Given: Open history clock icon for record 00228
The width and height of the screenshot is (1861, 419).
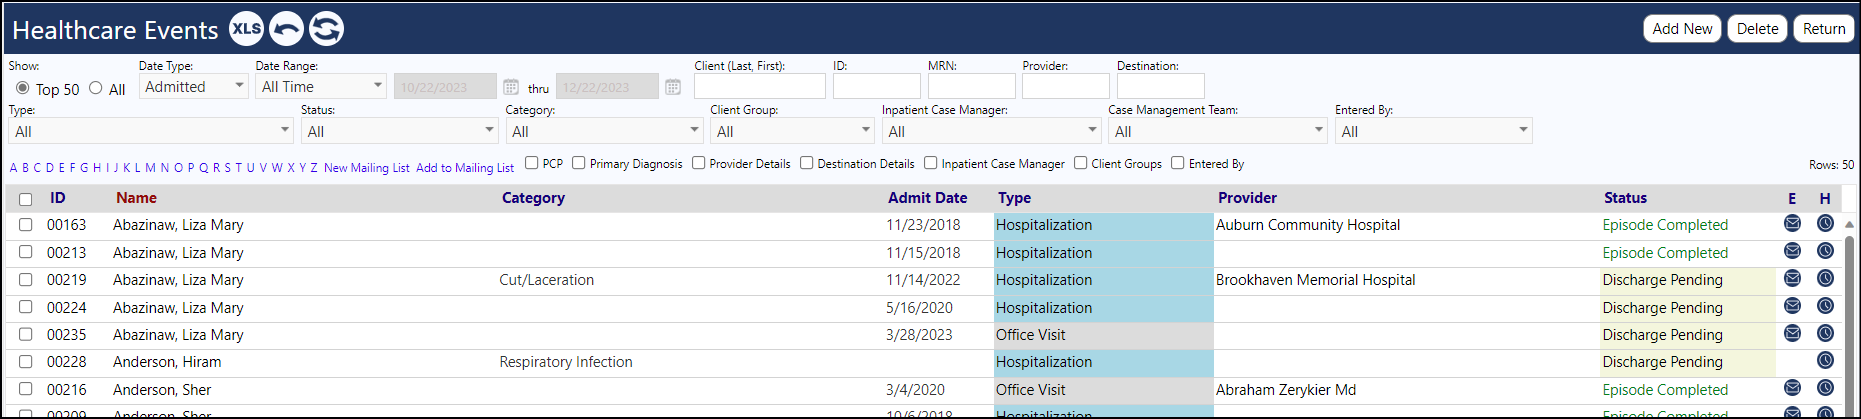Looking at the screenshot, I should [1825, 361].
